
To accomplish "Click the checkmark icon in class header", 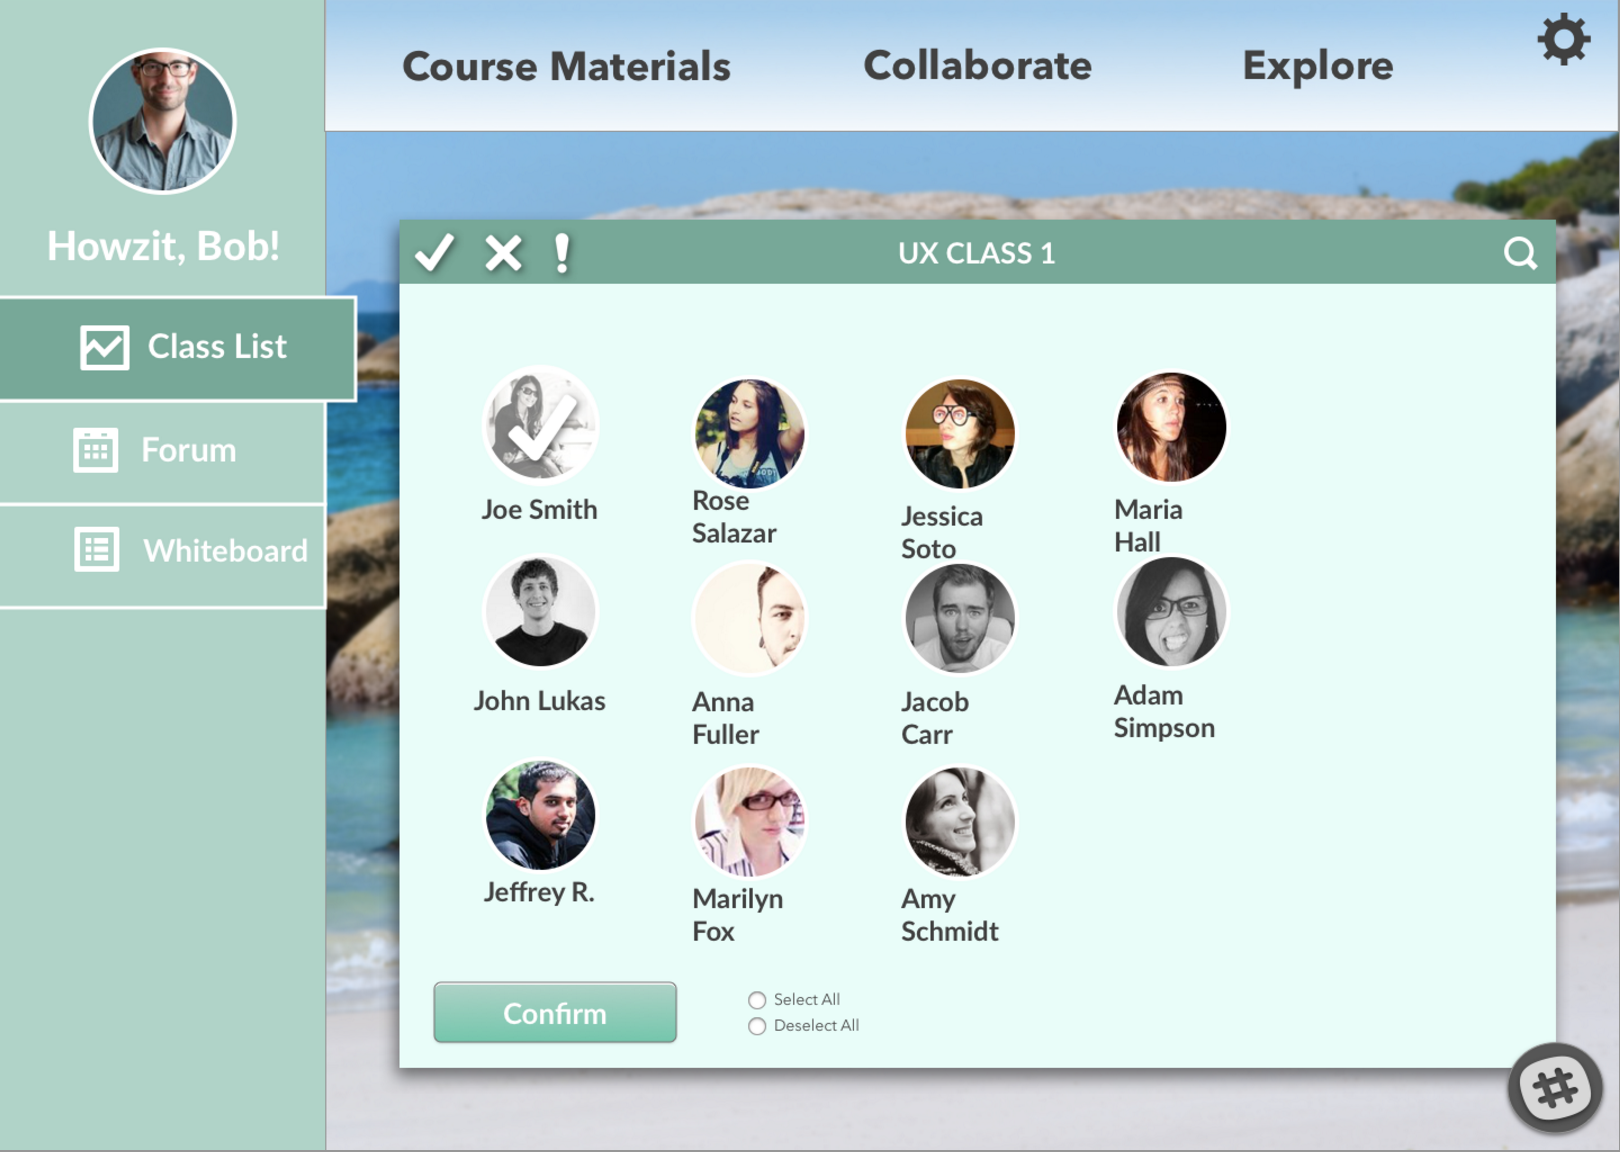I will (x=435, y=252).
